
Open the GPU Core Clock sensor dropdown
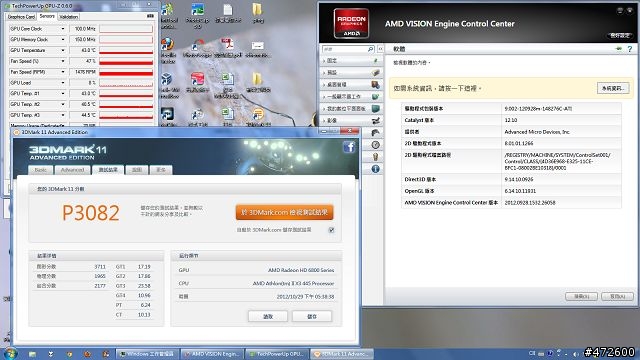[x=63, y=29]
